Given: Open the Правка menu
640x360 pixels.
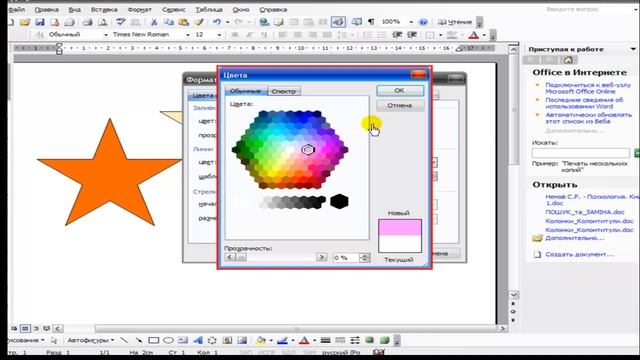Looking at the screenshot, I should pos(47,9).
